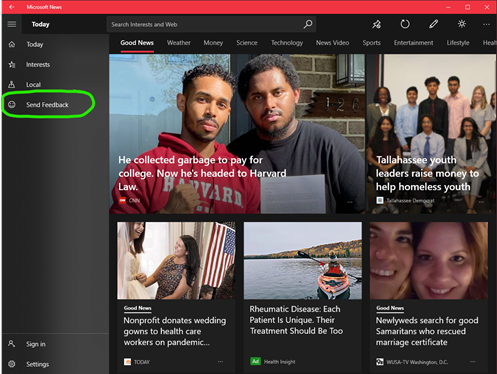Switch to the News Video tab

332,43
